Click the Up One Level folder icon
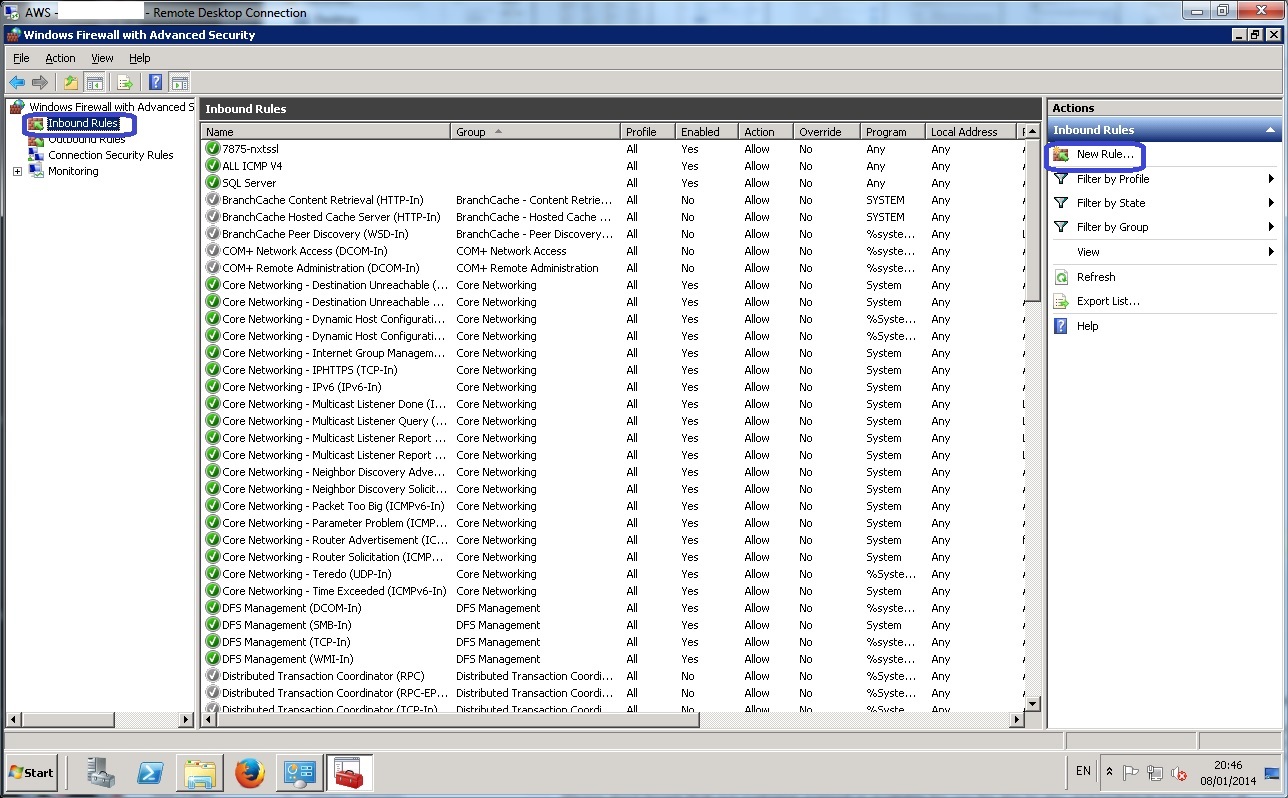This screenshot has height=798, width=1288. 71,83
